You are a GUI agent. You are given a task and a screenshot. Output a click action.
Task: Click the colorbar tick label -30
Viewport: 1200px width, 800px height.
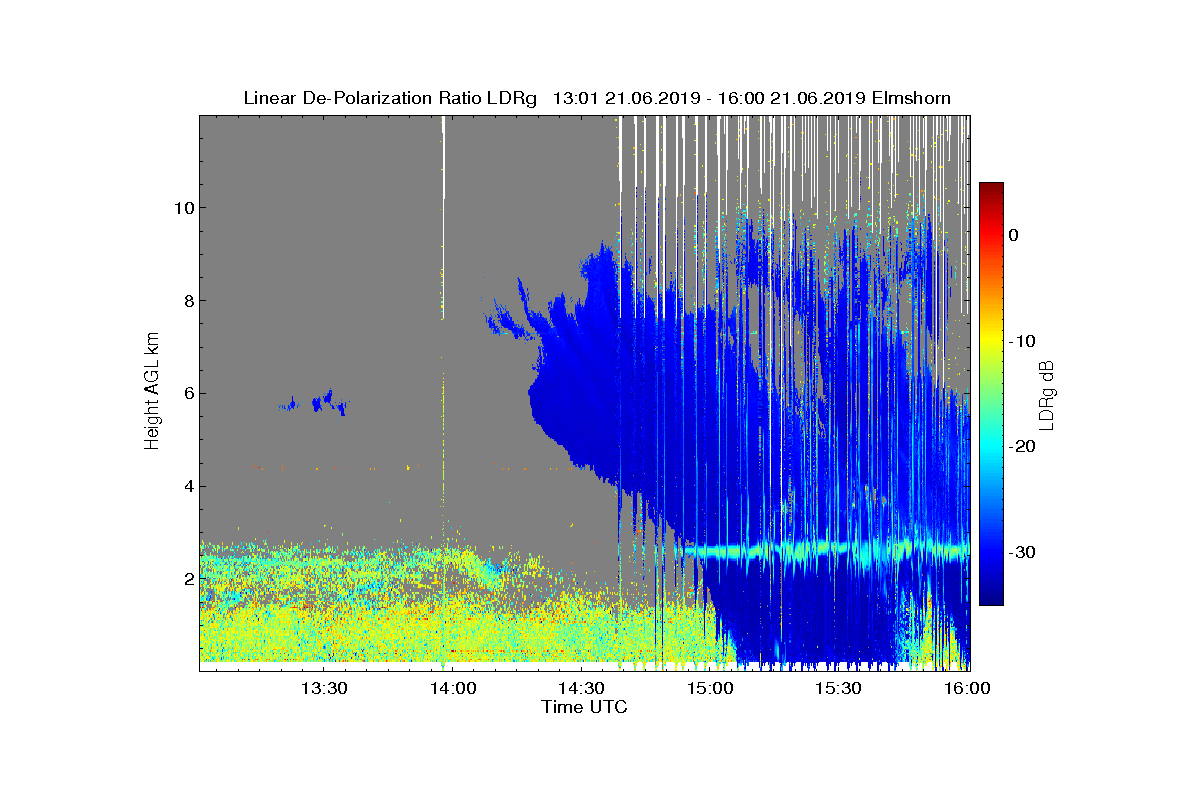(1022, 553)
